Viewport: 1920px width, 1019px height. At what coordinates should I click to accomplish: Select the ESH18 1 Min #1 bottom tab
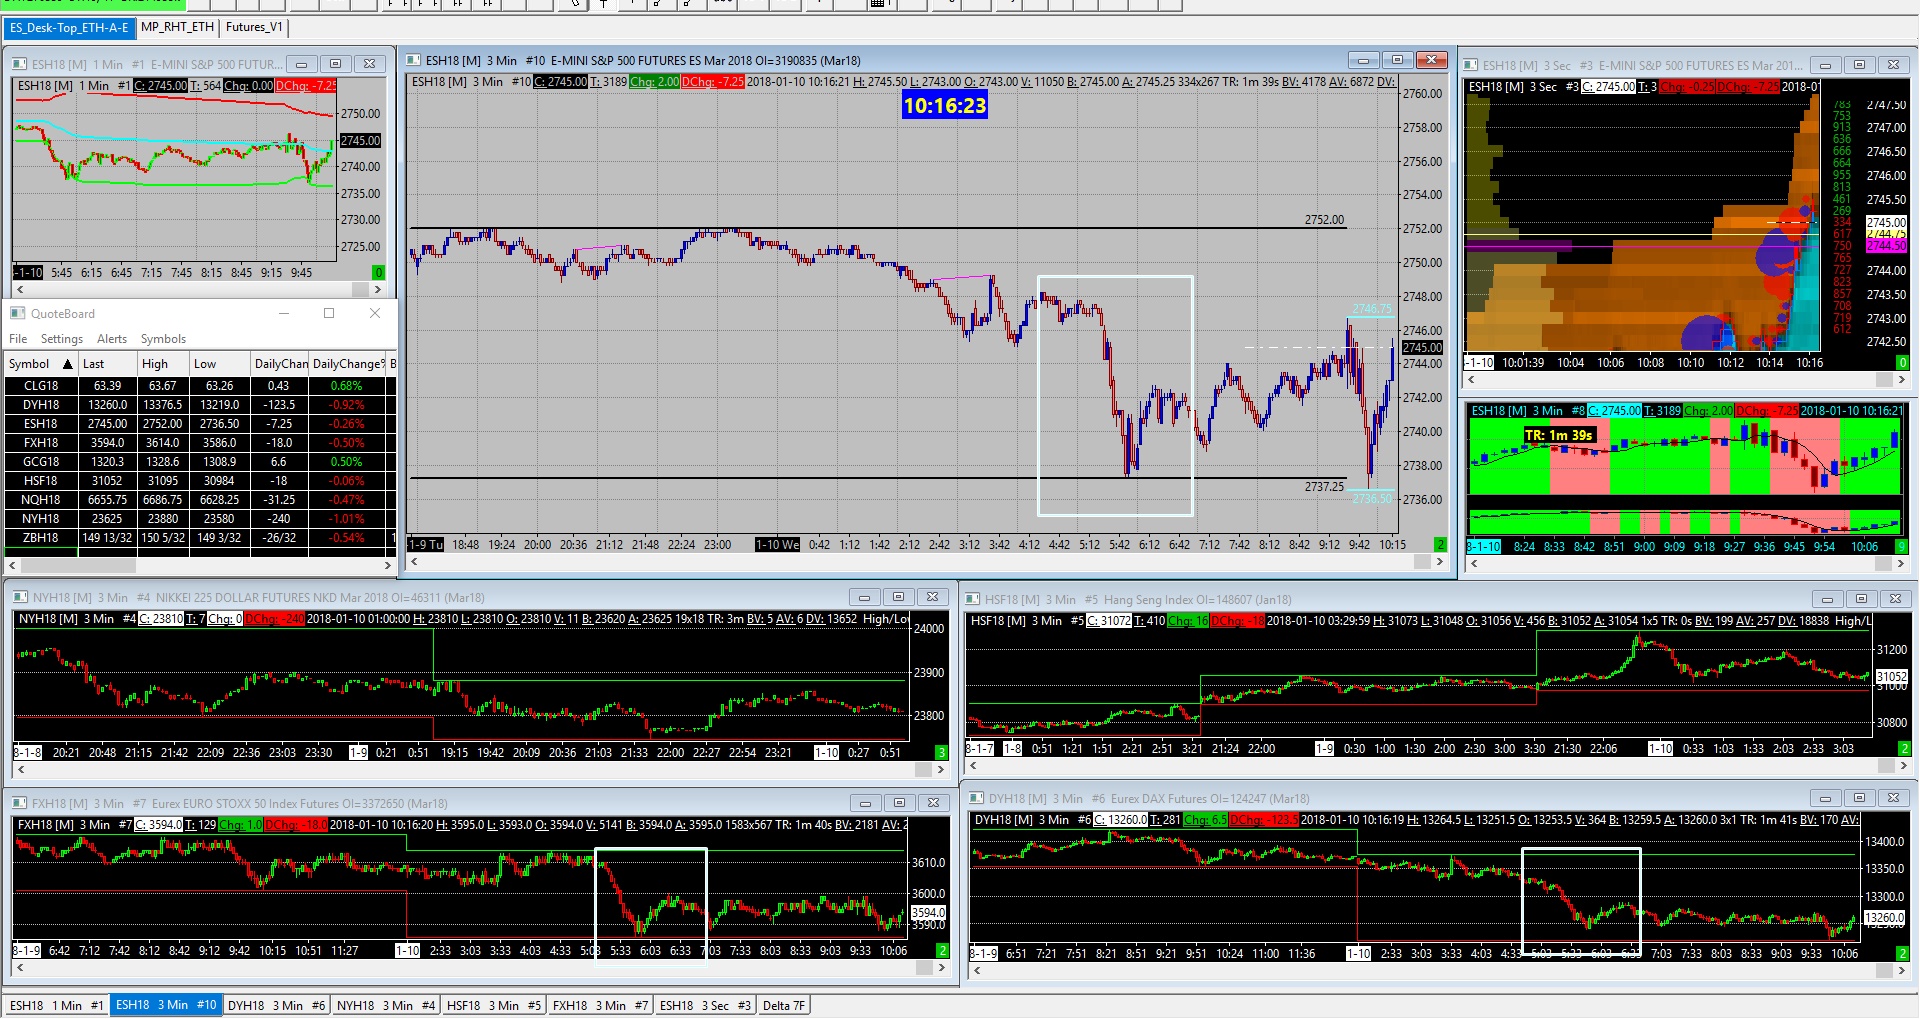click(56, 1005)
